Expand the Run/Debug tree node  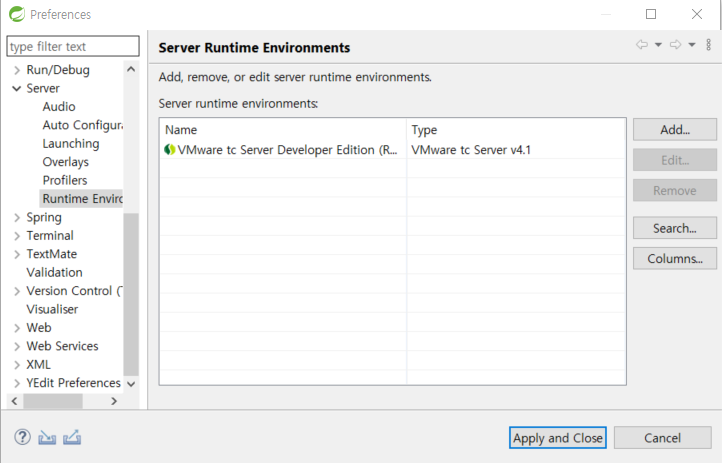pos(17,70)
